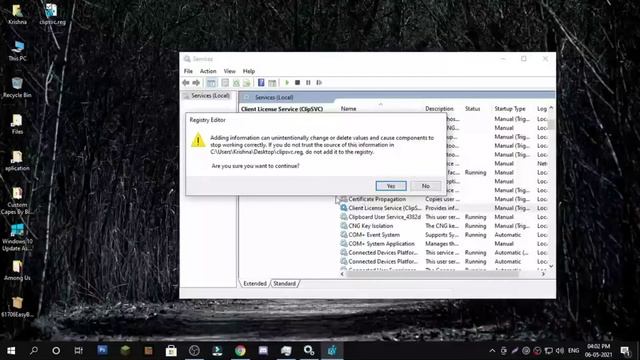640x360 pixels.
Task: Show hidden system tray icons
Action: coord(492,351)
